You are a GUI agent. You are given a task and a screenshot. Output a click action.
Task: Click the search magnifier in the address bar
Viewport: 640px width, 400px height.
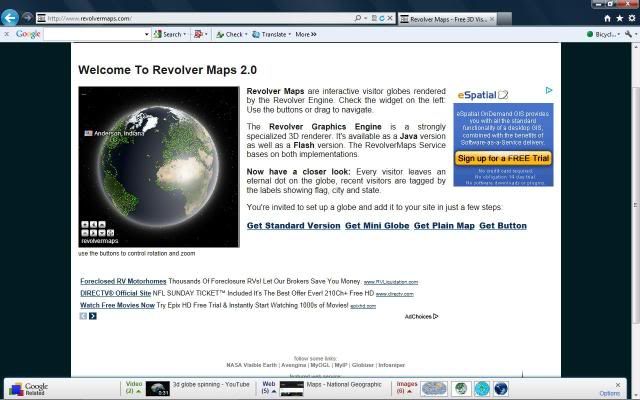(358, 18)
